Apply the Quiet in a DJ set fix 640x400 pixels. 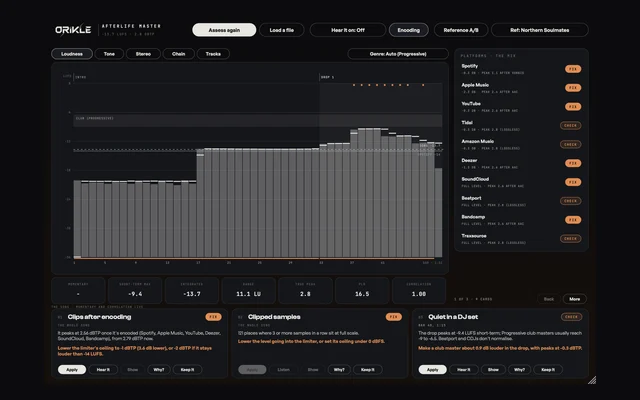pos(433,369)
